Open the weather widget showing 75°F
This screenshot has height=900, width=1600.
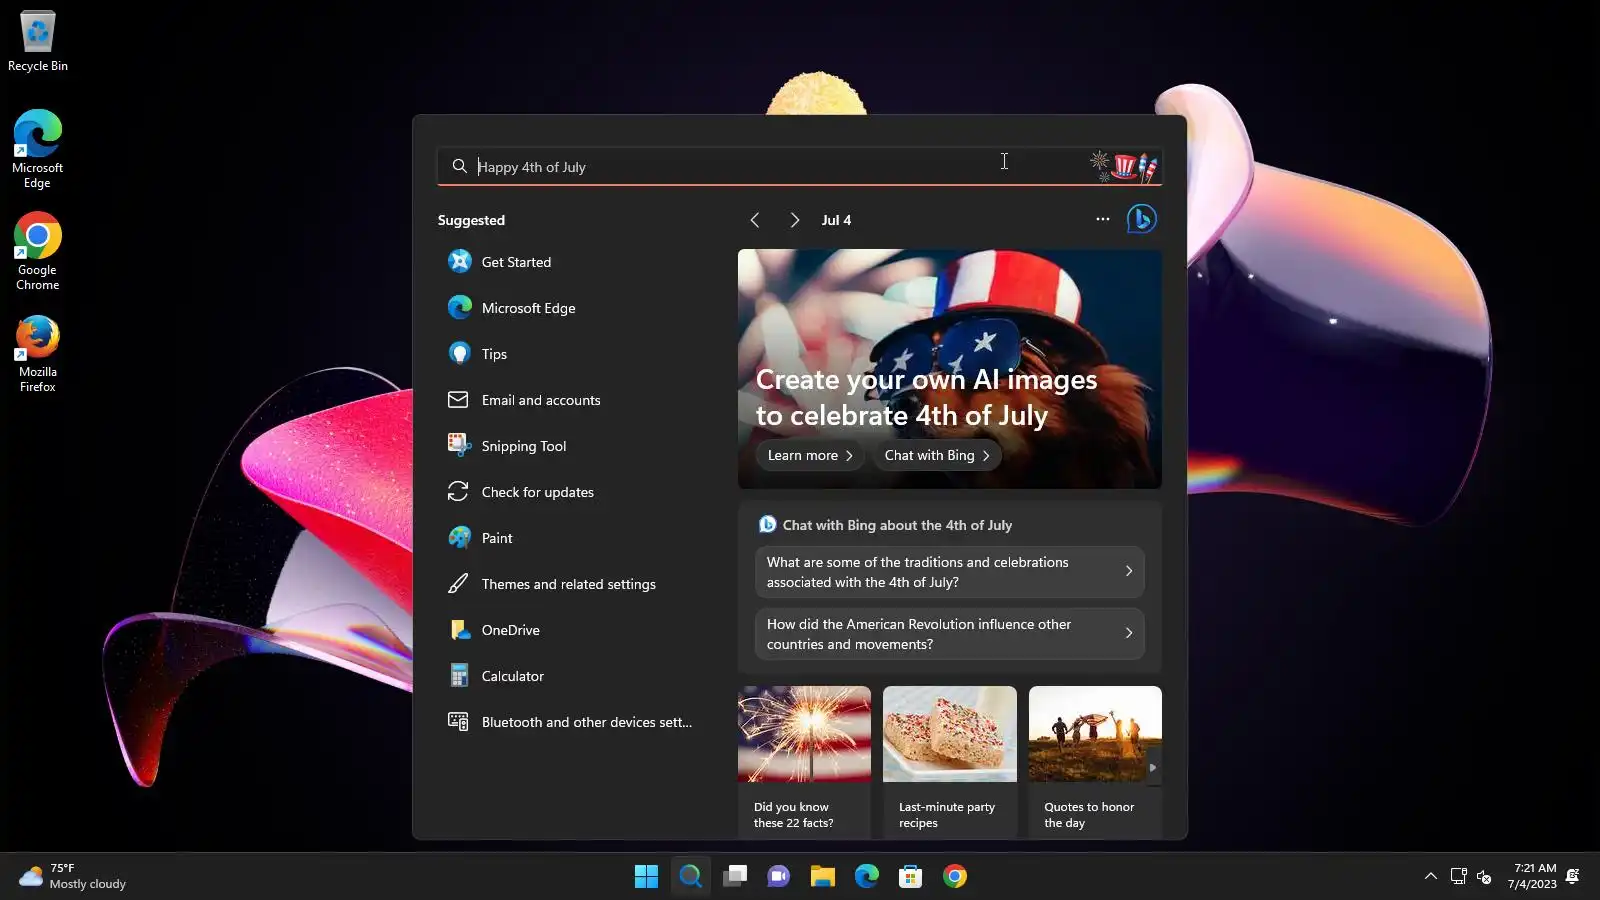[73, 877]
